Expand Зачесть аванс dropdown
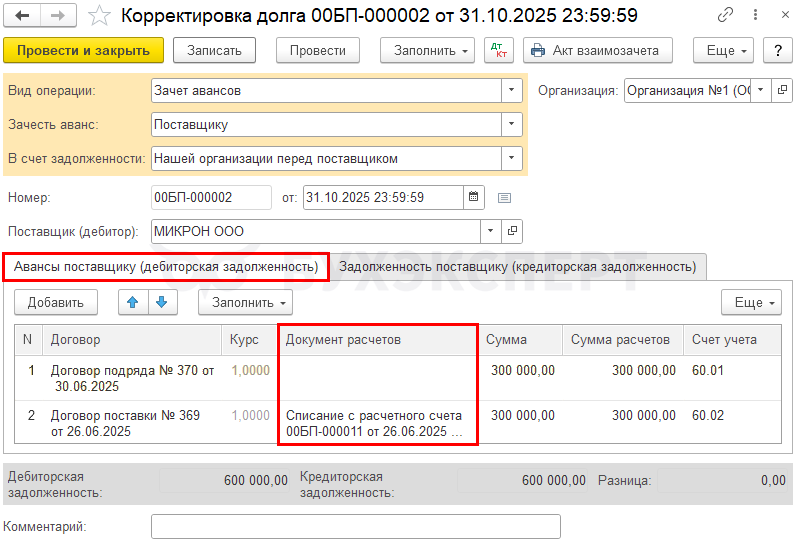797x545 pixels. [x=511, y=125]
